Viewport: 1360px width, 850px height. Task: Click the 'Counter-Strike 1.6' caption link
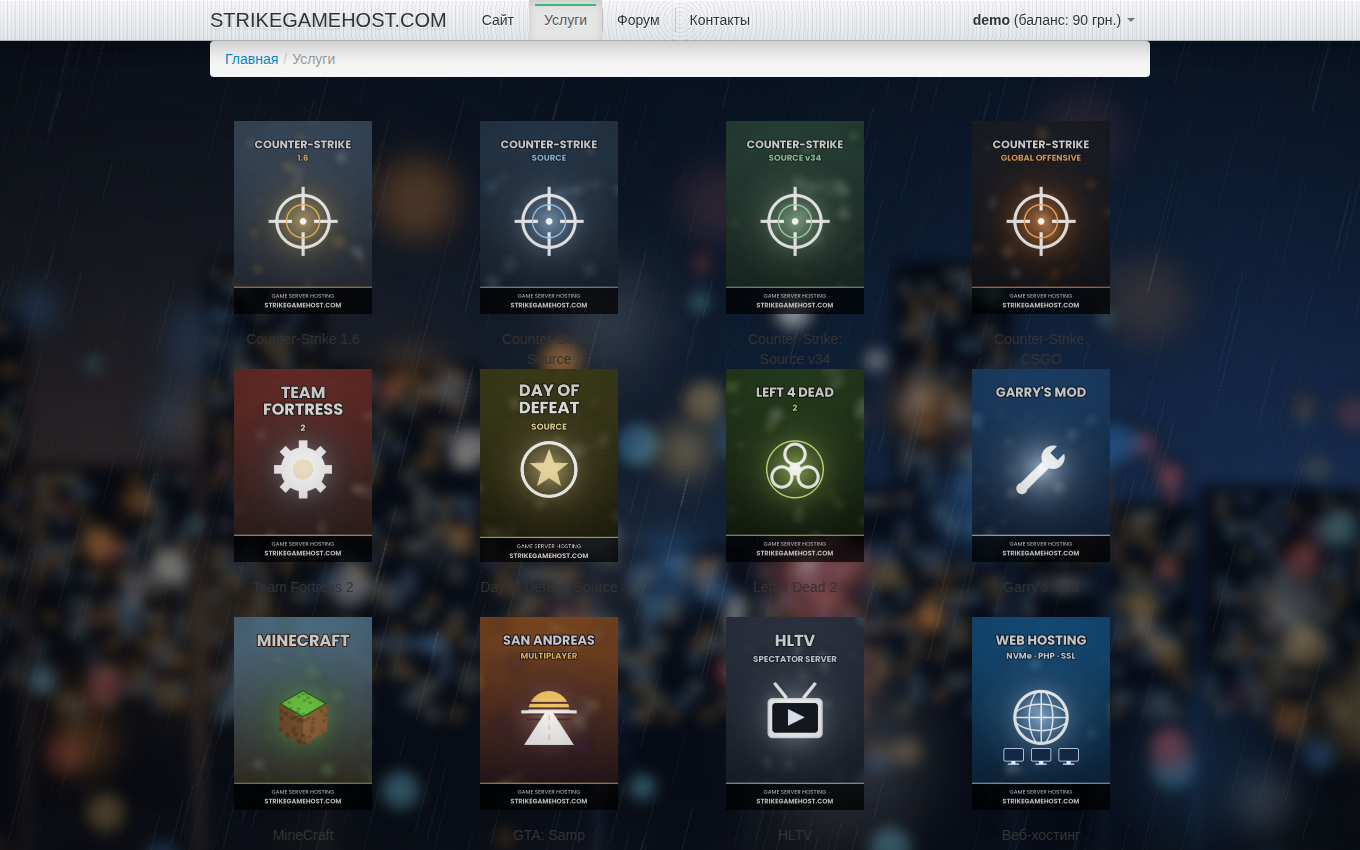[x=303, y=339]
